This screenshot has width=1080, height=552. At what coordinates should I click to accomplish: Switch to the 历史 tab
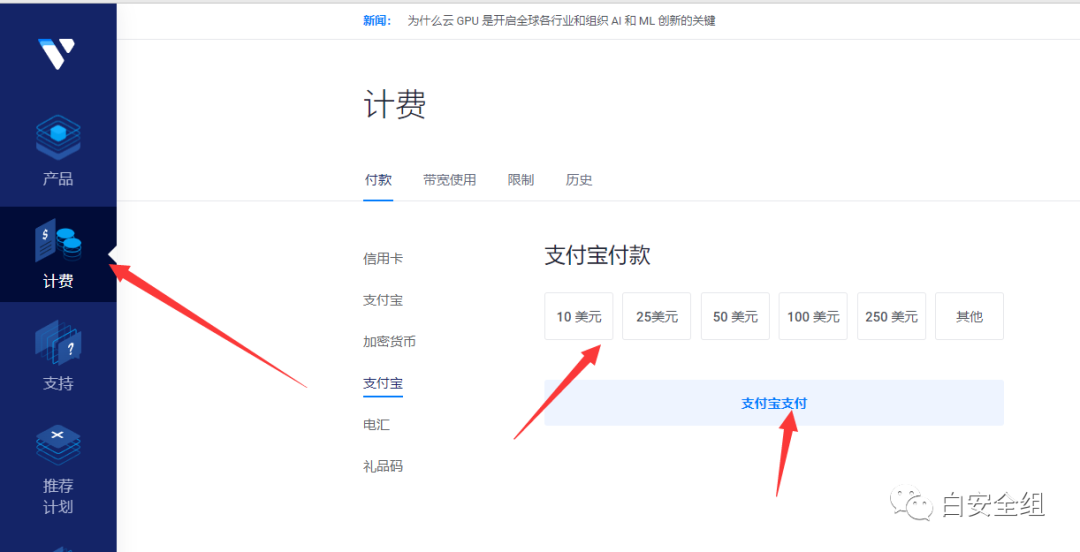(x=579, y=181)
